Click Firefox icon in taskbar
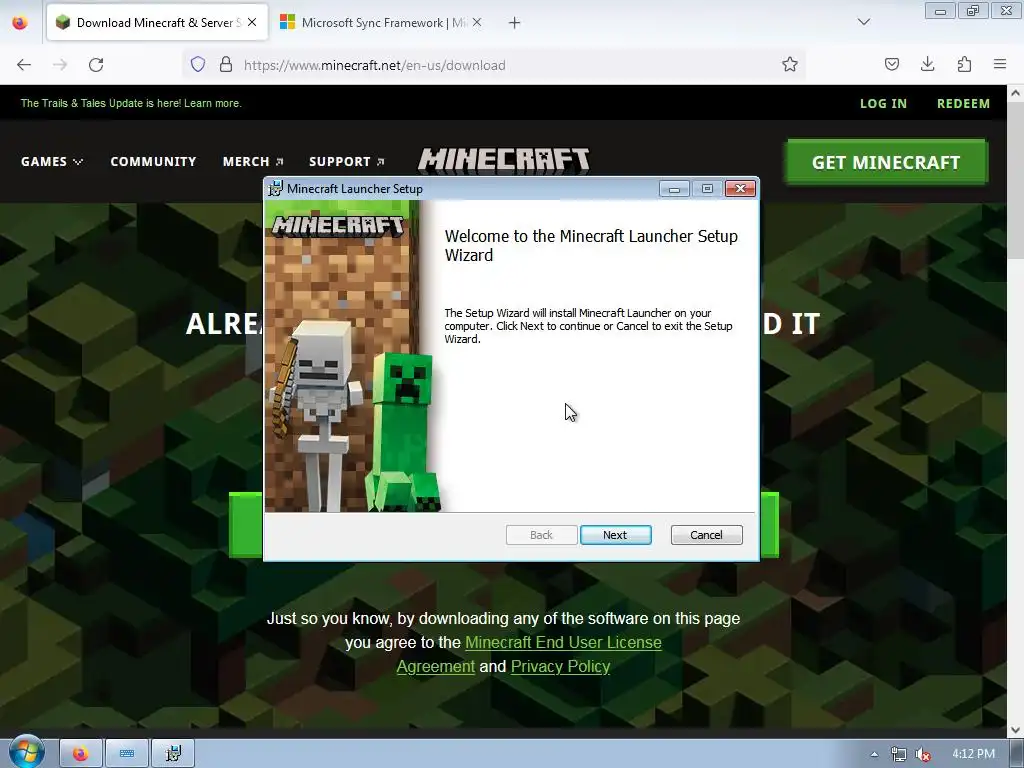The height and width of the screenshot is (768, 1024). [x=81, y=754]
